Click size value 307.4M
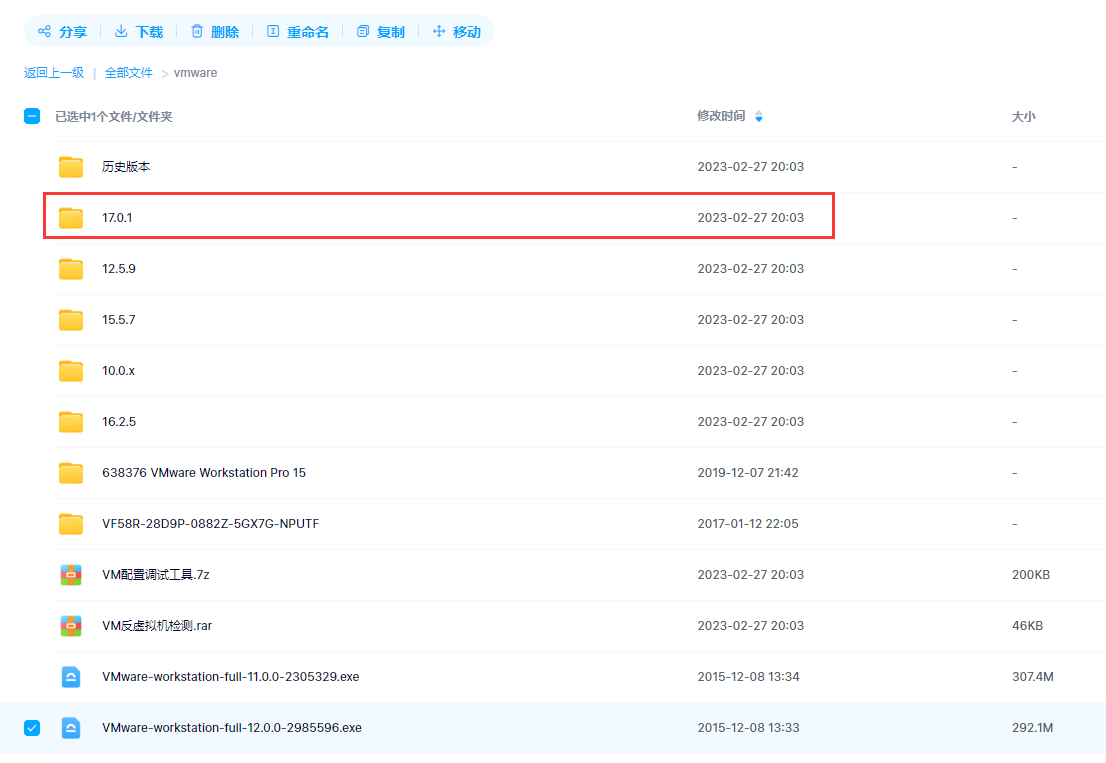 tap(1033, 676)
